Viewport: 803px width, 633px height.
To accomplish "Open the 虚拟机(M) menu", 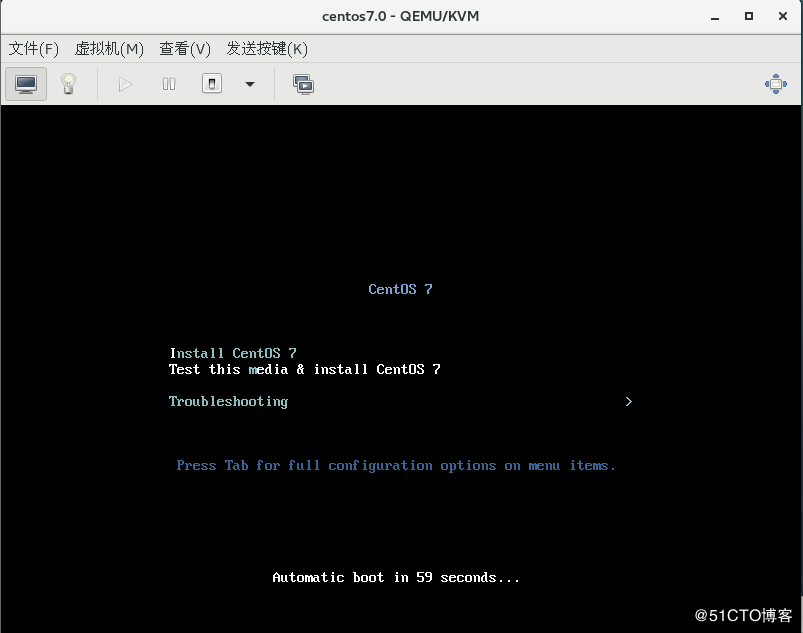I will pos(109,49).
